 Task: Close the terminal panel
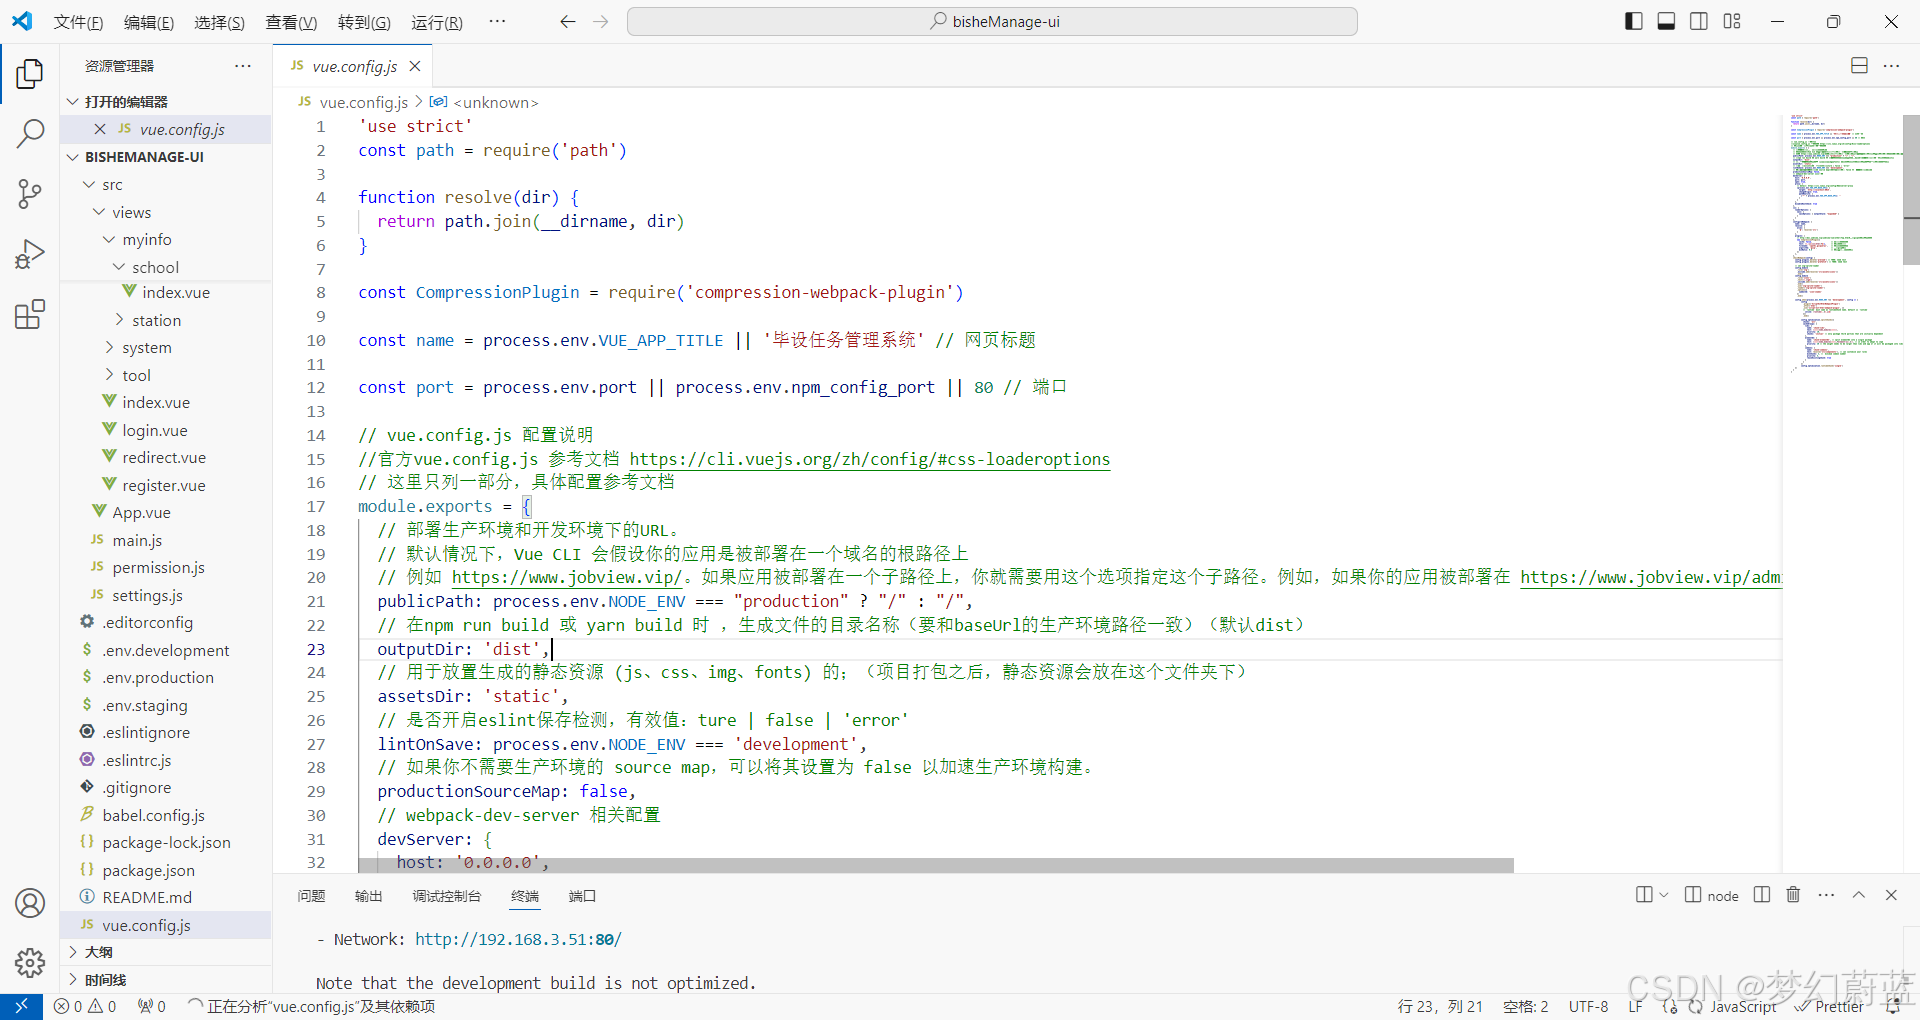(x=1891, y=895)
